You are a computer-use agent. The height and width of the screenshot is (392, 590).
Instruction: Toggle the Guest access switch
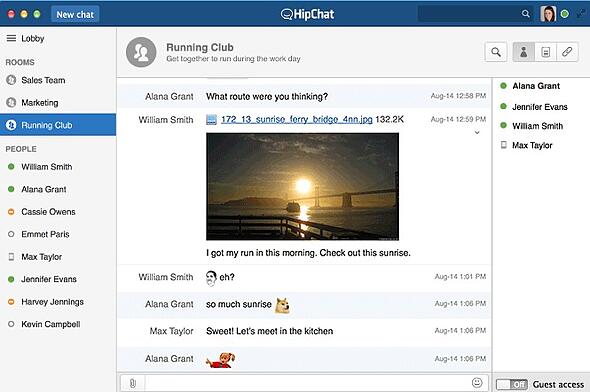(x=512, y=384)
